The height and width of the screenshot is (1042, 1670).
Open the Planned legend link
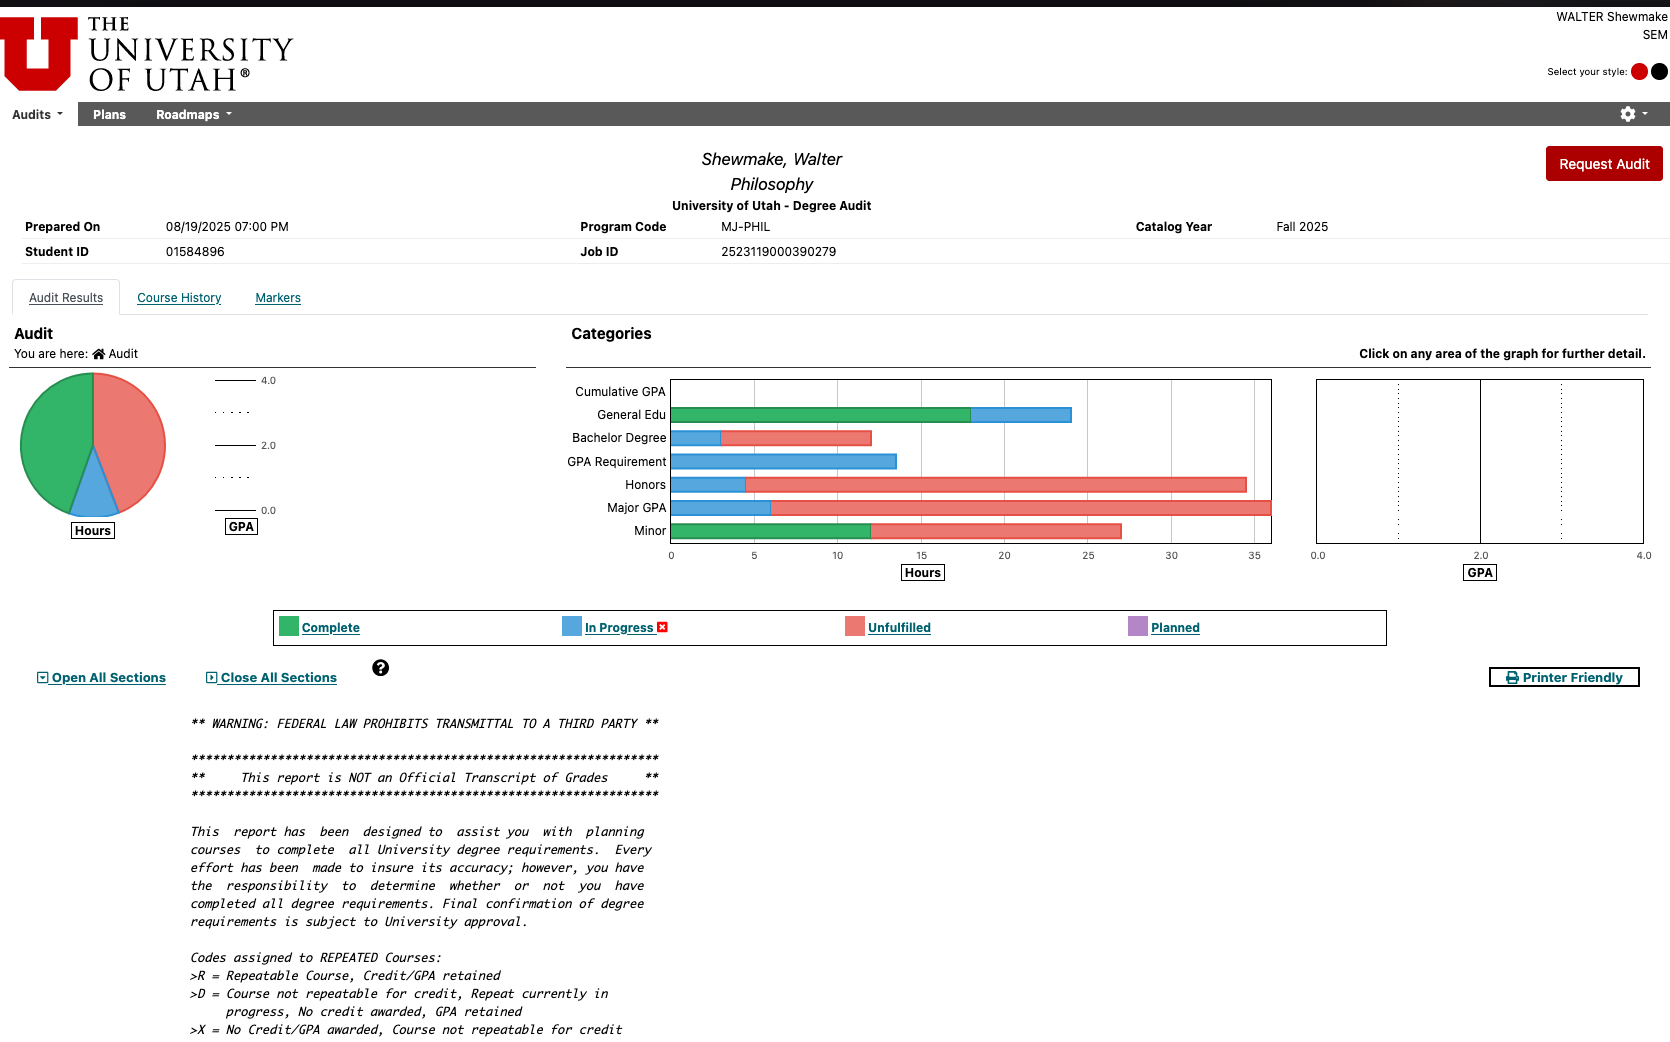click(1175, 628)
